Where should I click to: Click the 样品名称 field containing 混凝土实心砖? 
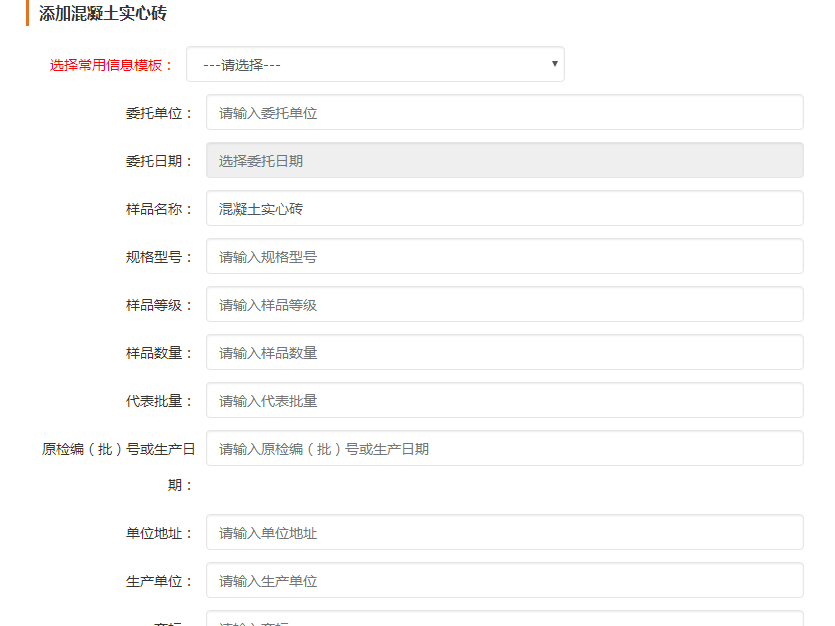504,208
